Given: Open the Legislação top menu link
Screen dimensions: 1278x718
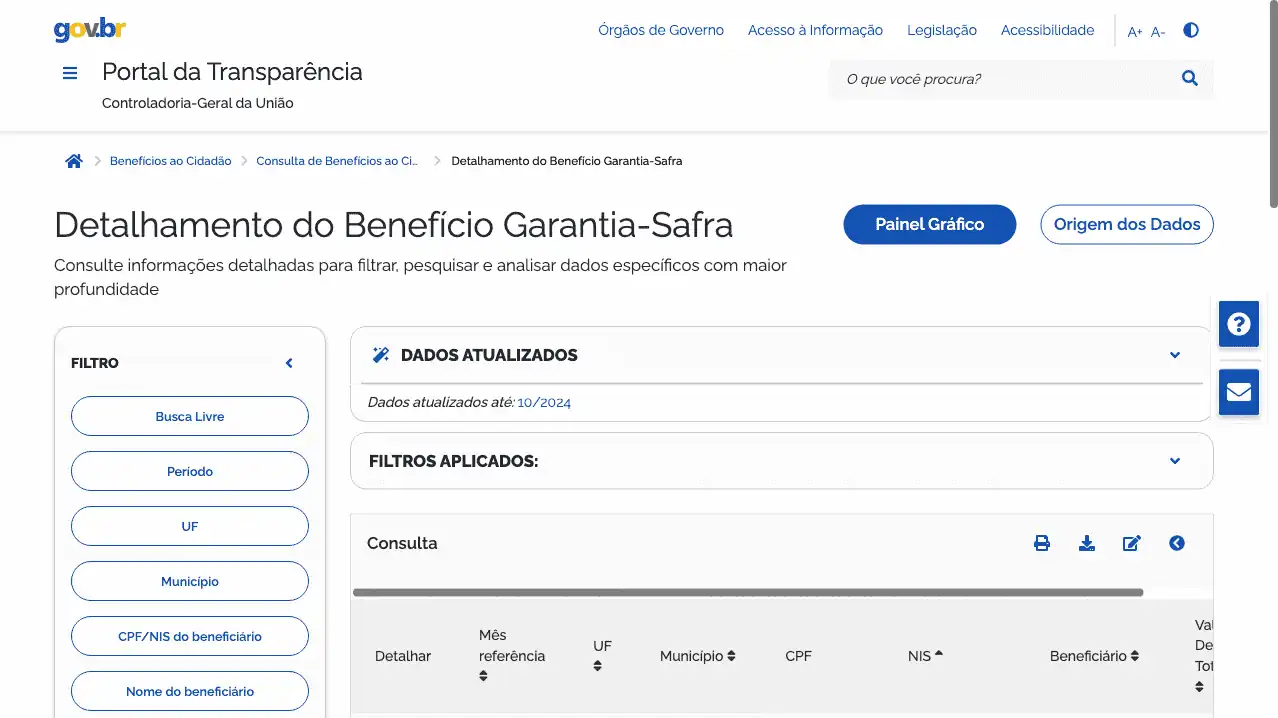Looking at the screenshot, I should tap(942, 30).
